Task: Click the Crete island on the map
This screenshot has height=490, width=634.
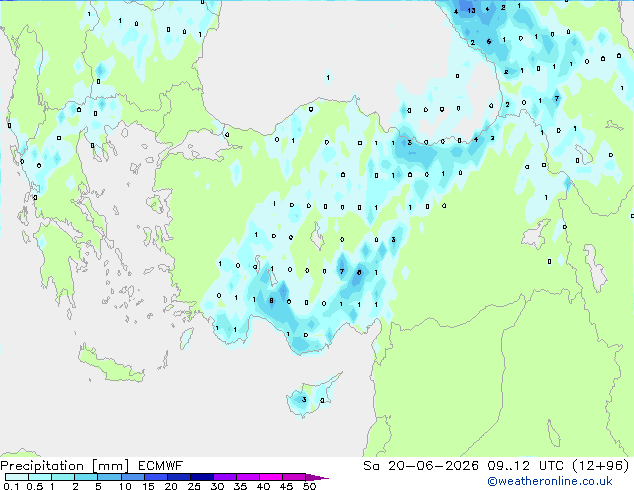Action: 110,365
